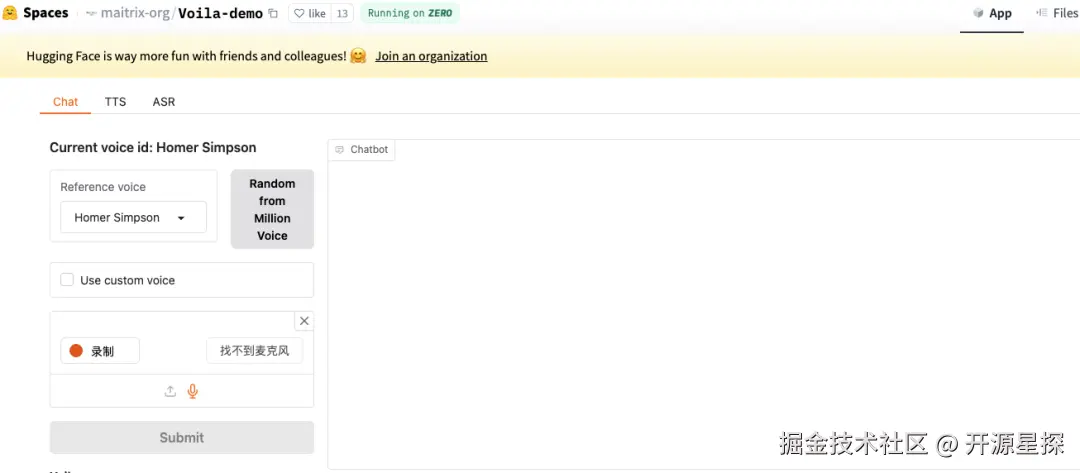Click the Spaces text link

(x=45, y=13)
